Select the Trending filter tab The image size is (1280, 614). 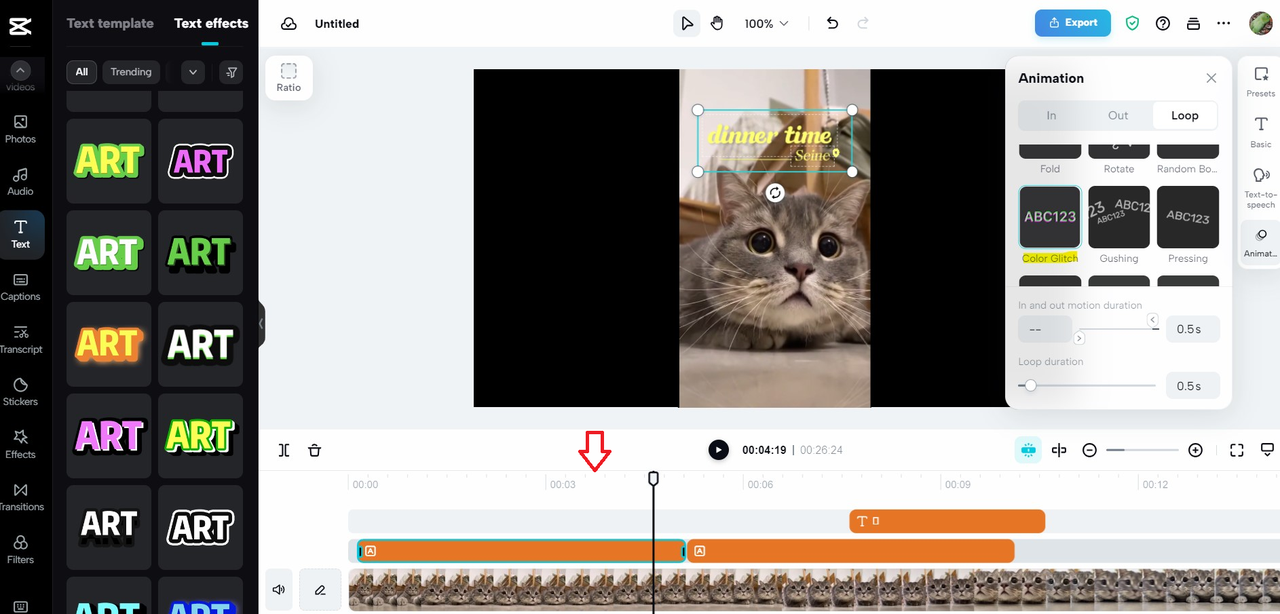131,72
